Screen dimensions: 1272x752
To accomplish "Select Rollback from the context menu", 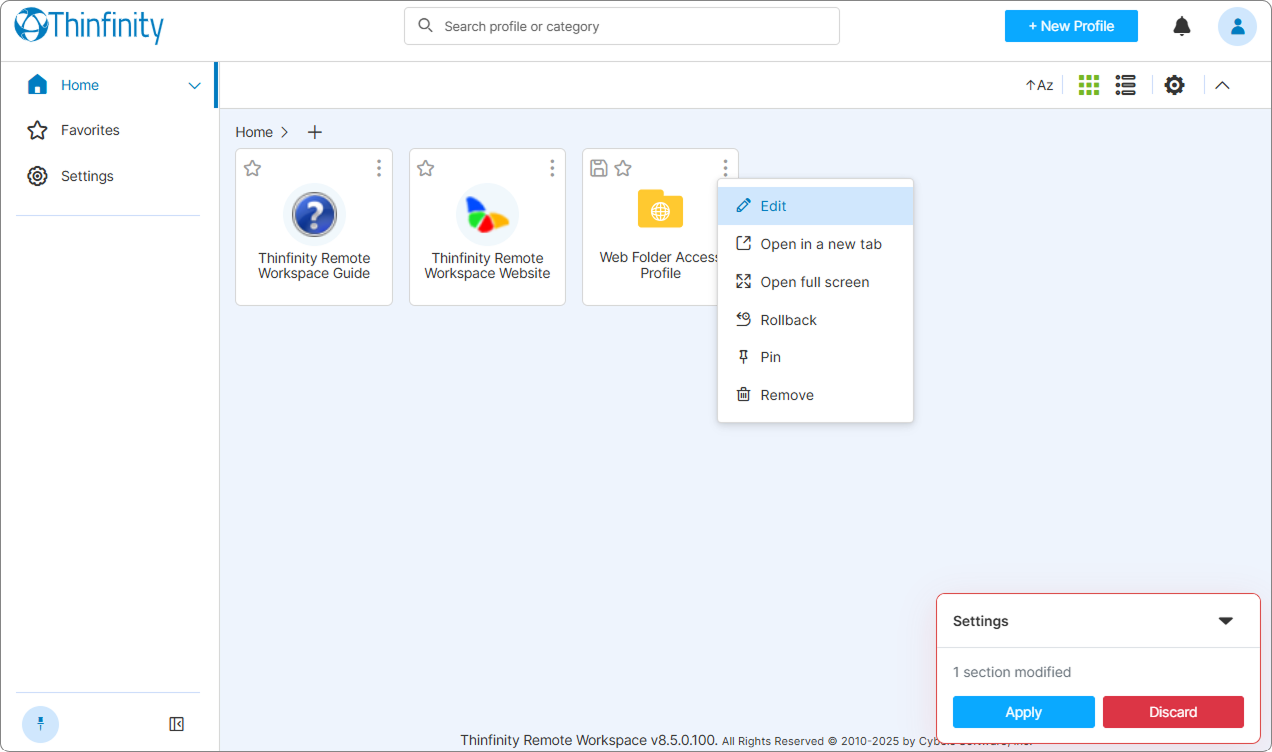I will click(815, 320).
